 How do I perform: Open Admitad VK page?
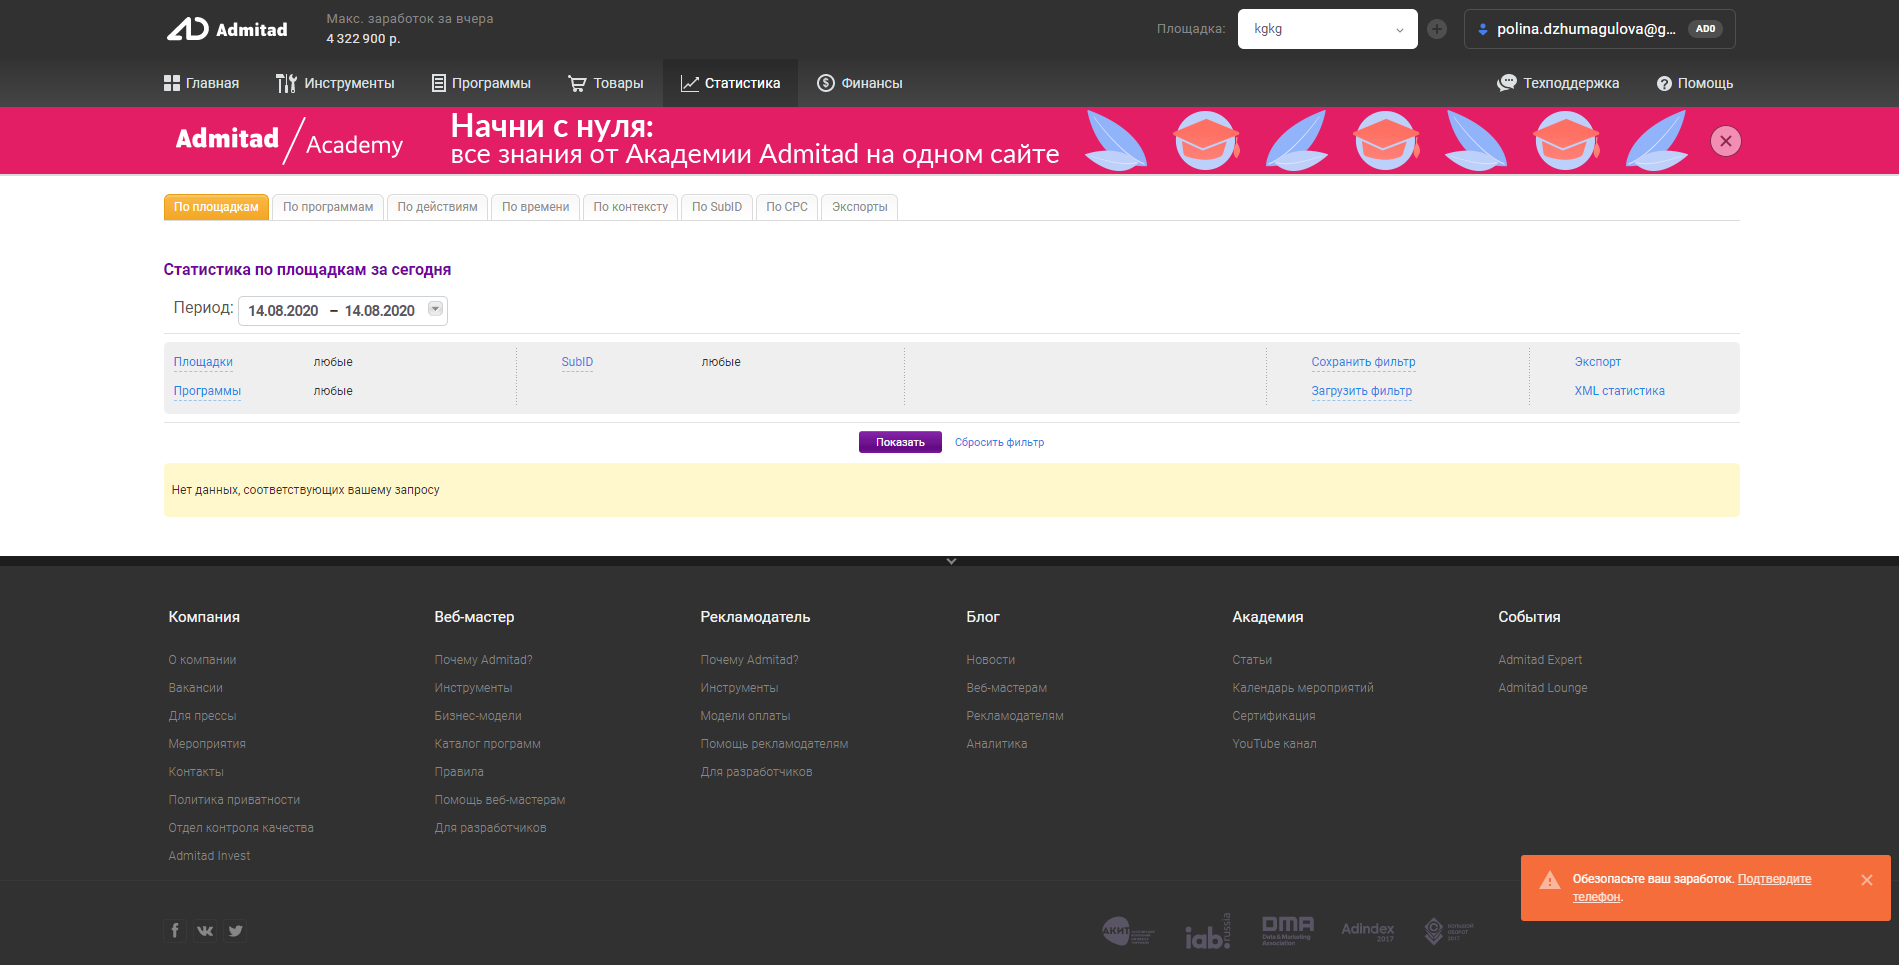[205, 930]
